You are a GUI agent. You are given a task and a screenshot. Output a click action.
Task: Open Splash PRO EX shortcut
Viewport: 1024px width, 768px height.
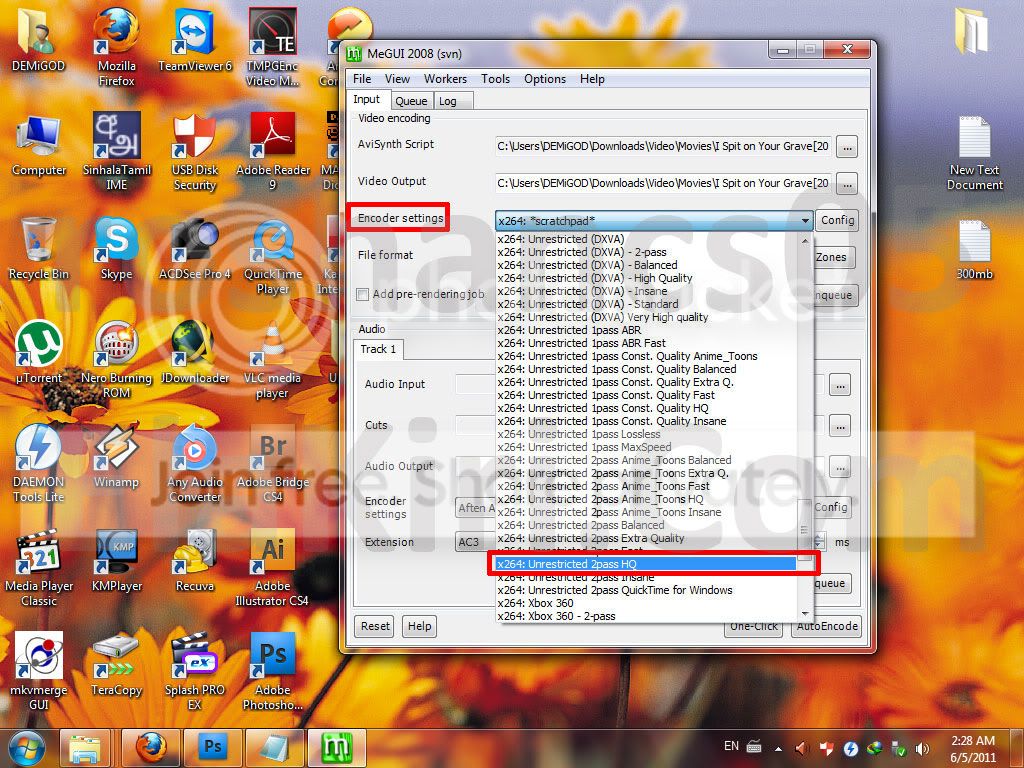point(195,670)
